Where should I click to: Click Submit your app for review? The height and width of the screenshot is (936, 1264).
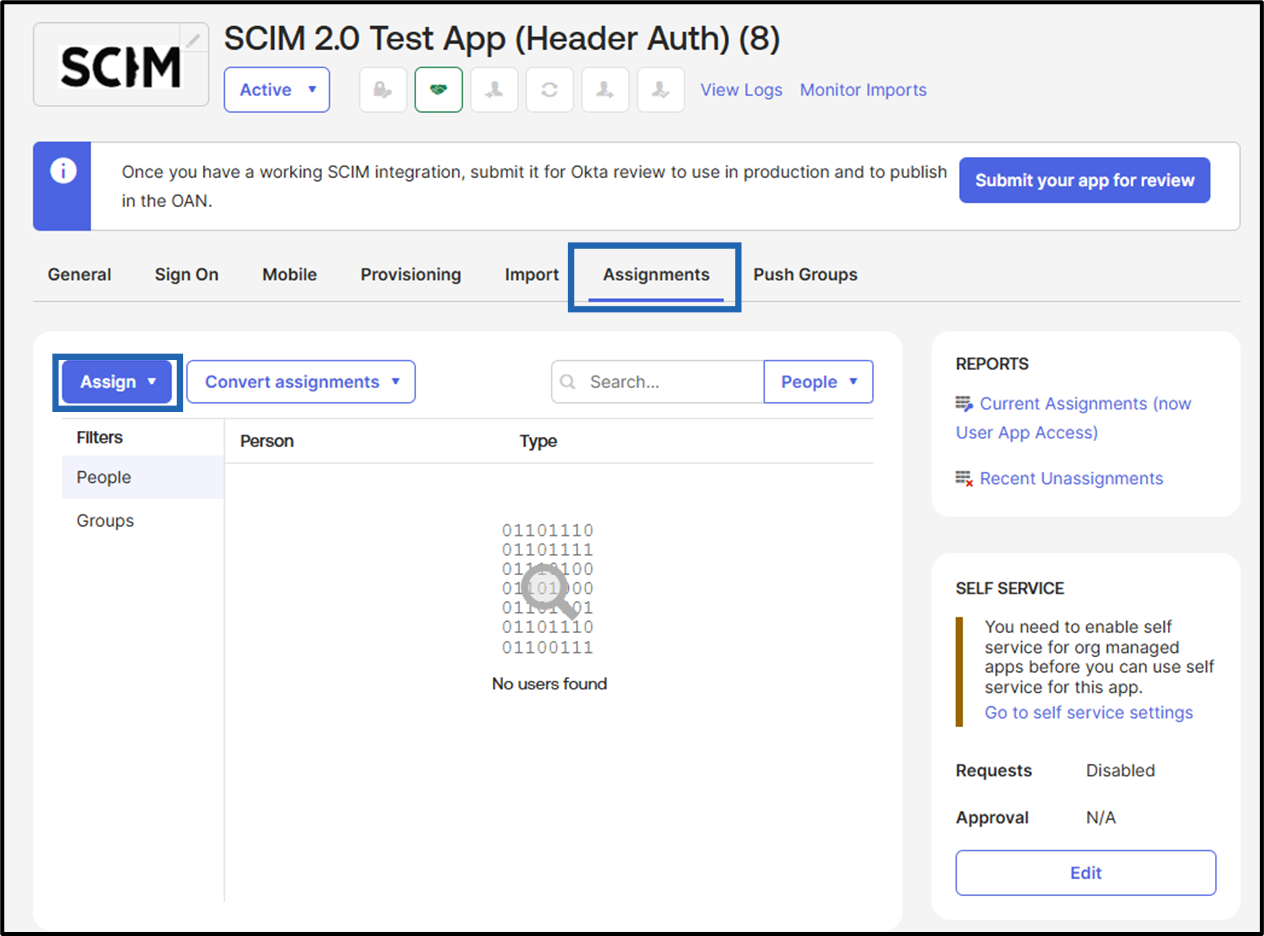click(1085, 180)
